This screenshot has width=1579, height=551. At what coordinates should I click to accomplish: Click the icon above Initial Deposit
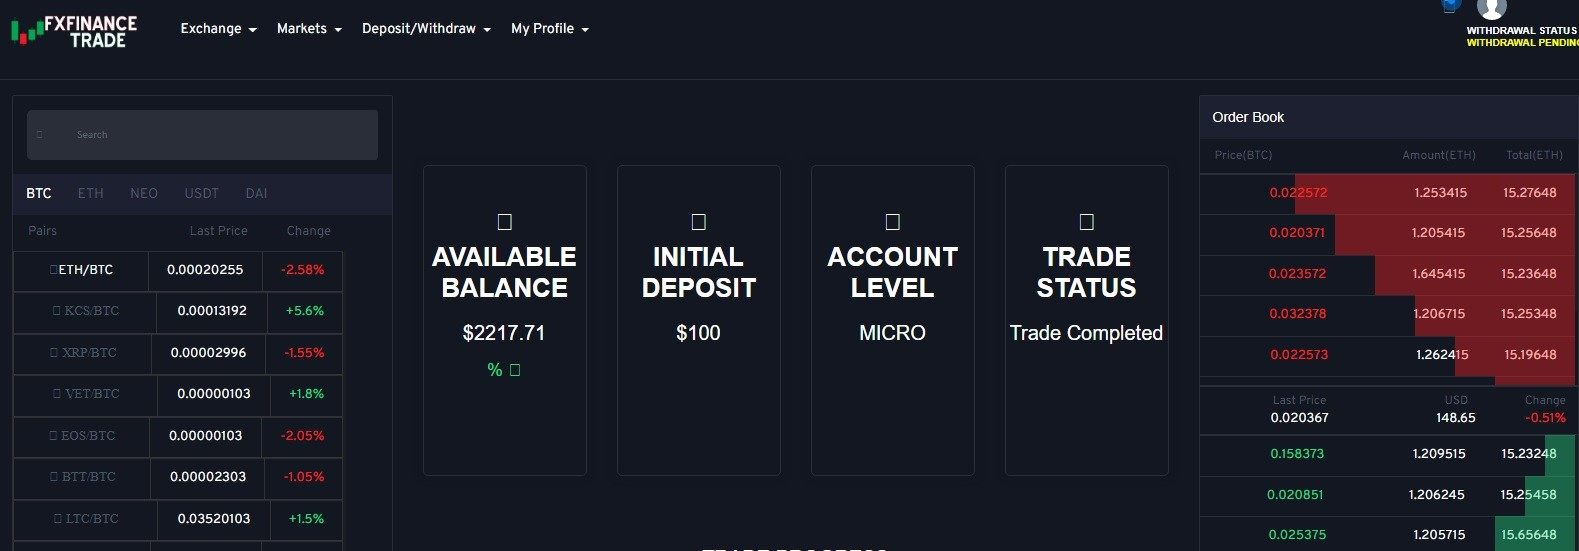pyautogui.click(x=699, y=222)
